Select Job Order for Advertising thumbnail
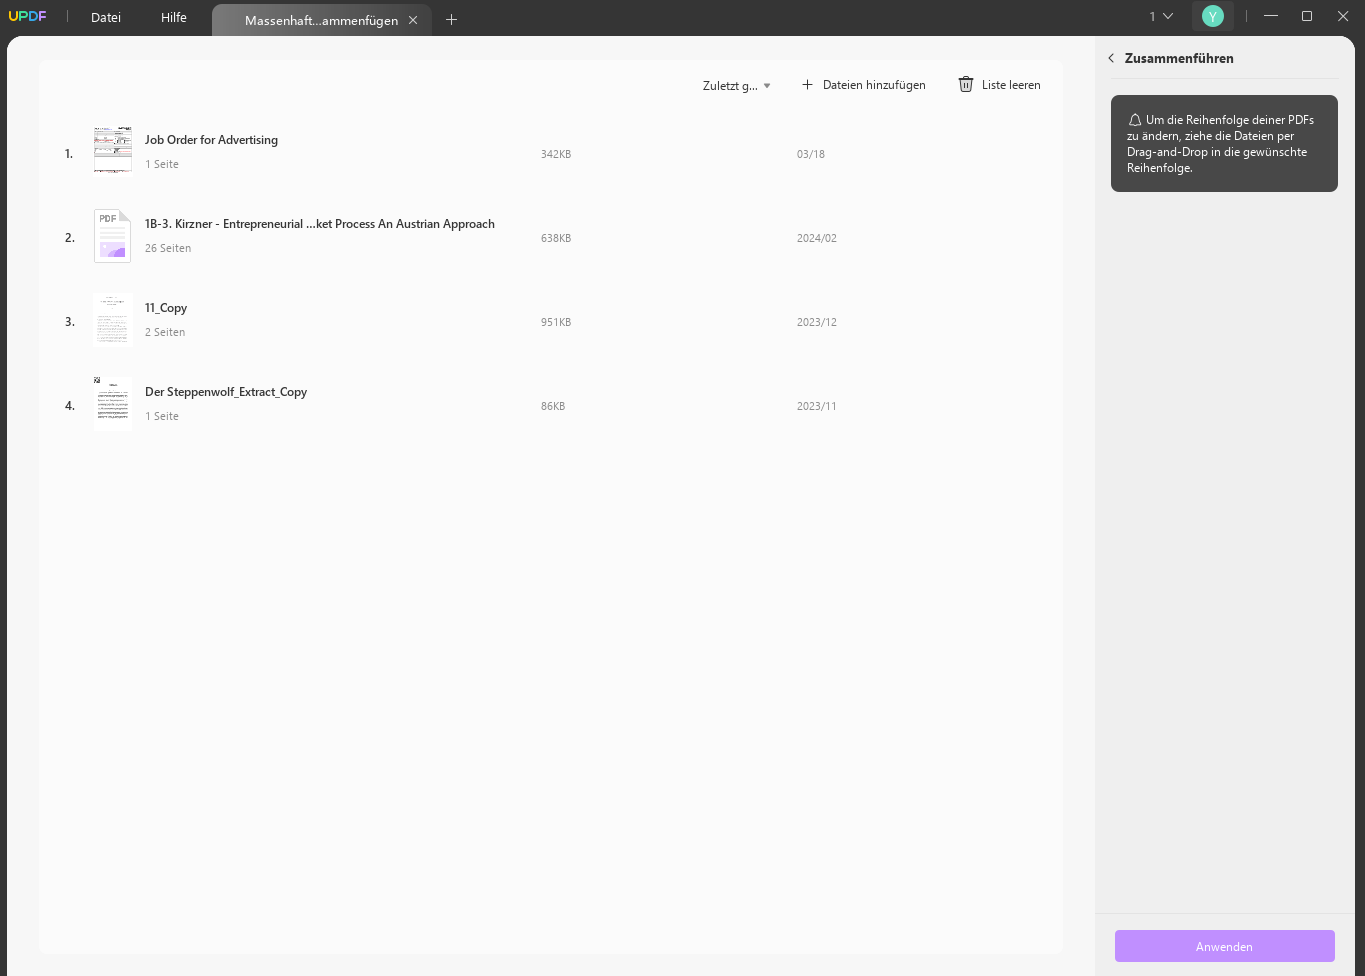The height and width of the screenshot is (976, 1365). [112, 151]
